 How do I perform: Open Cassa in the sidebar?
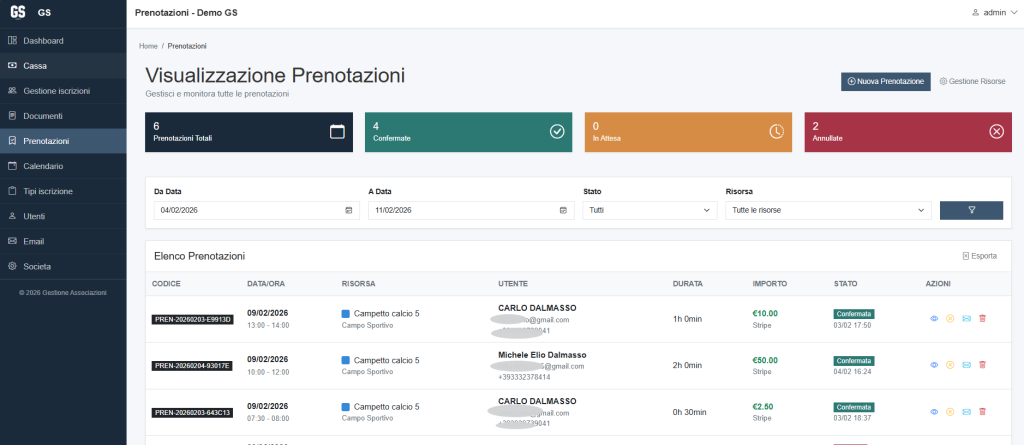point(35,66)
